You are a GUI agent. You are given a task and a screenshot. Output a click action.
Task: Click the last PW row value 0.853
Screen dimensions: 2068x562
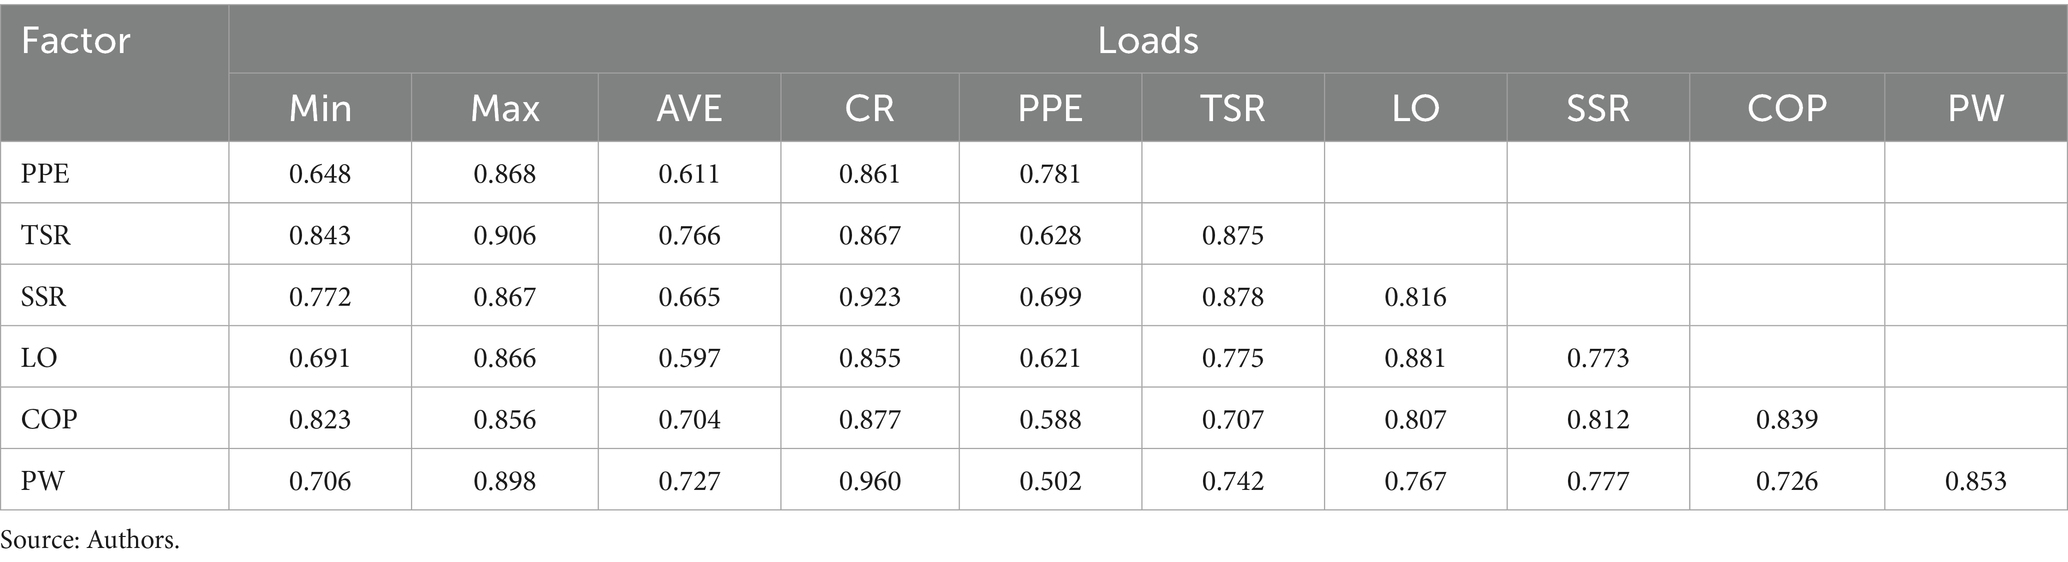click(x=1976, y=481)
